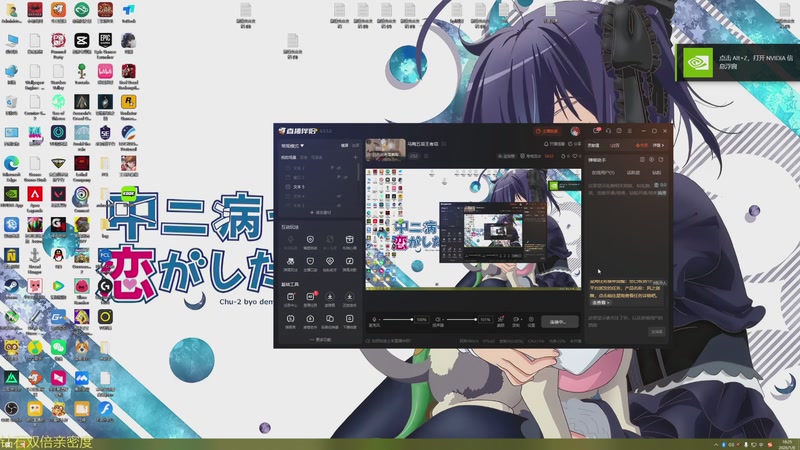Screen dimensions: 800x450
Task: Click the 分享 share link
Action: 574,144
